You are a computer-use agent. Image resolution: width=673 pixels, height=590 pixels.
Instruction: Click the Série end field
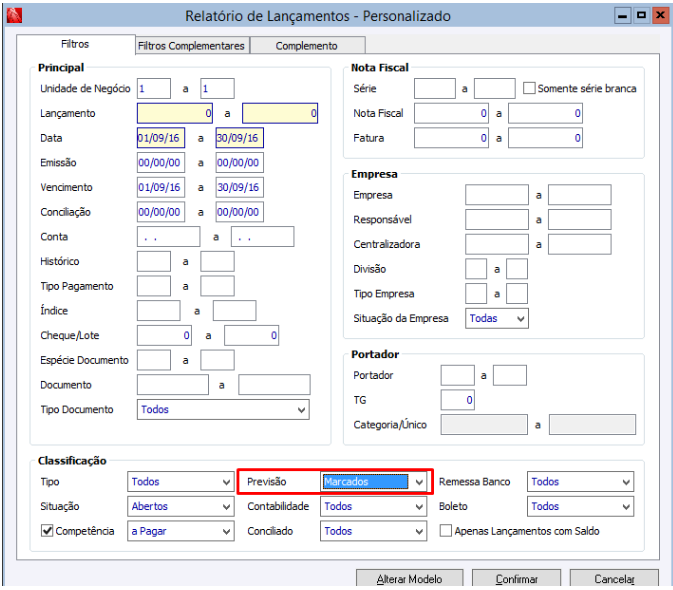[494, 88]
